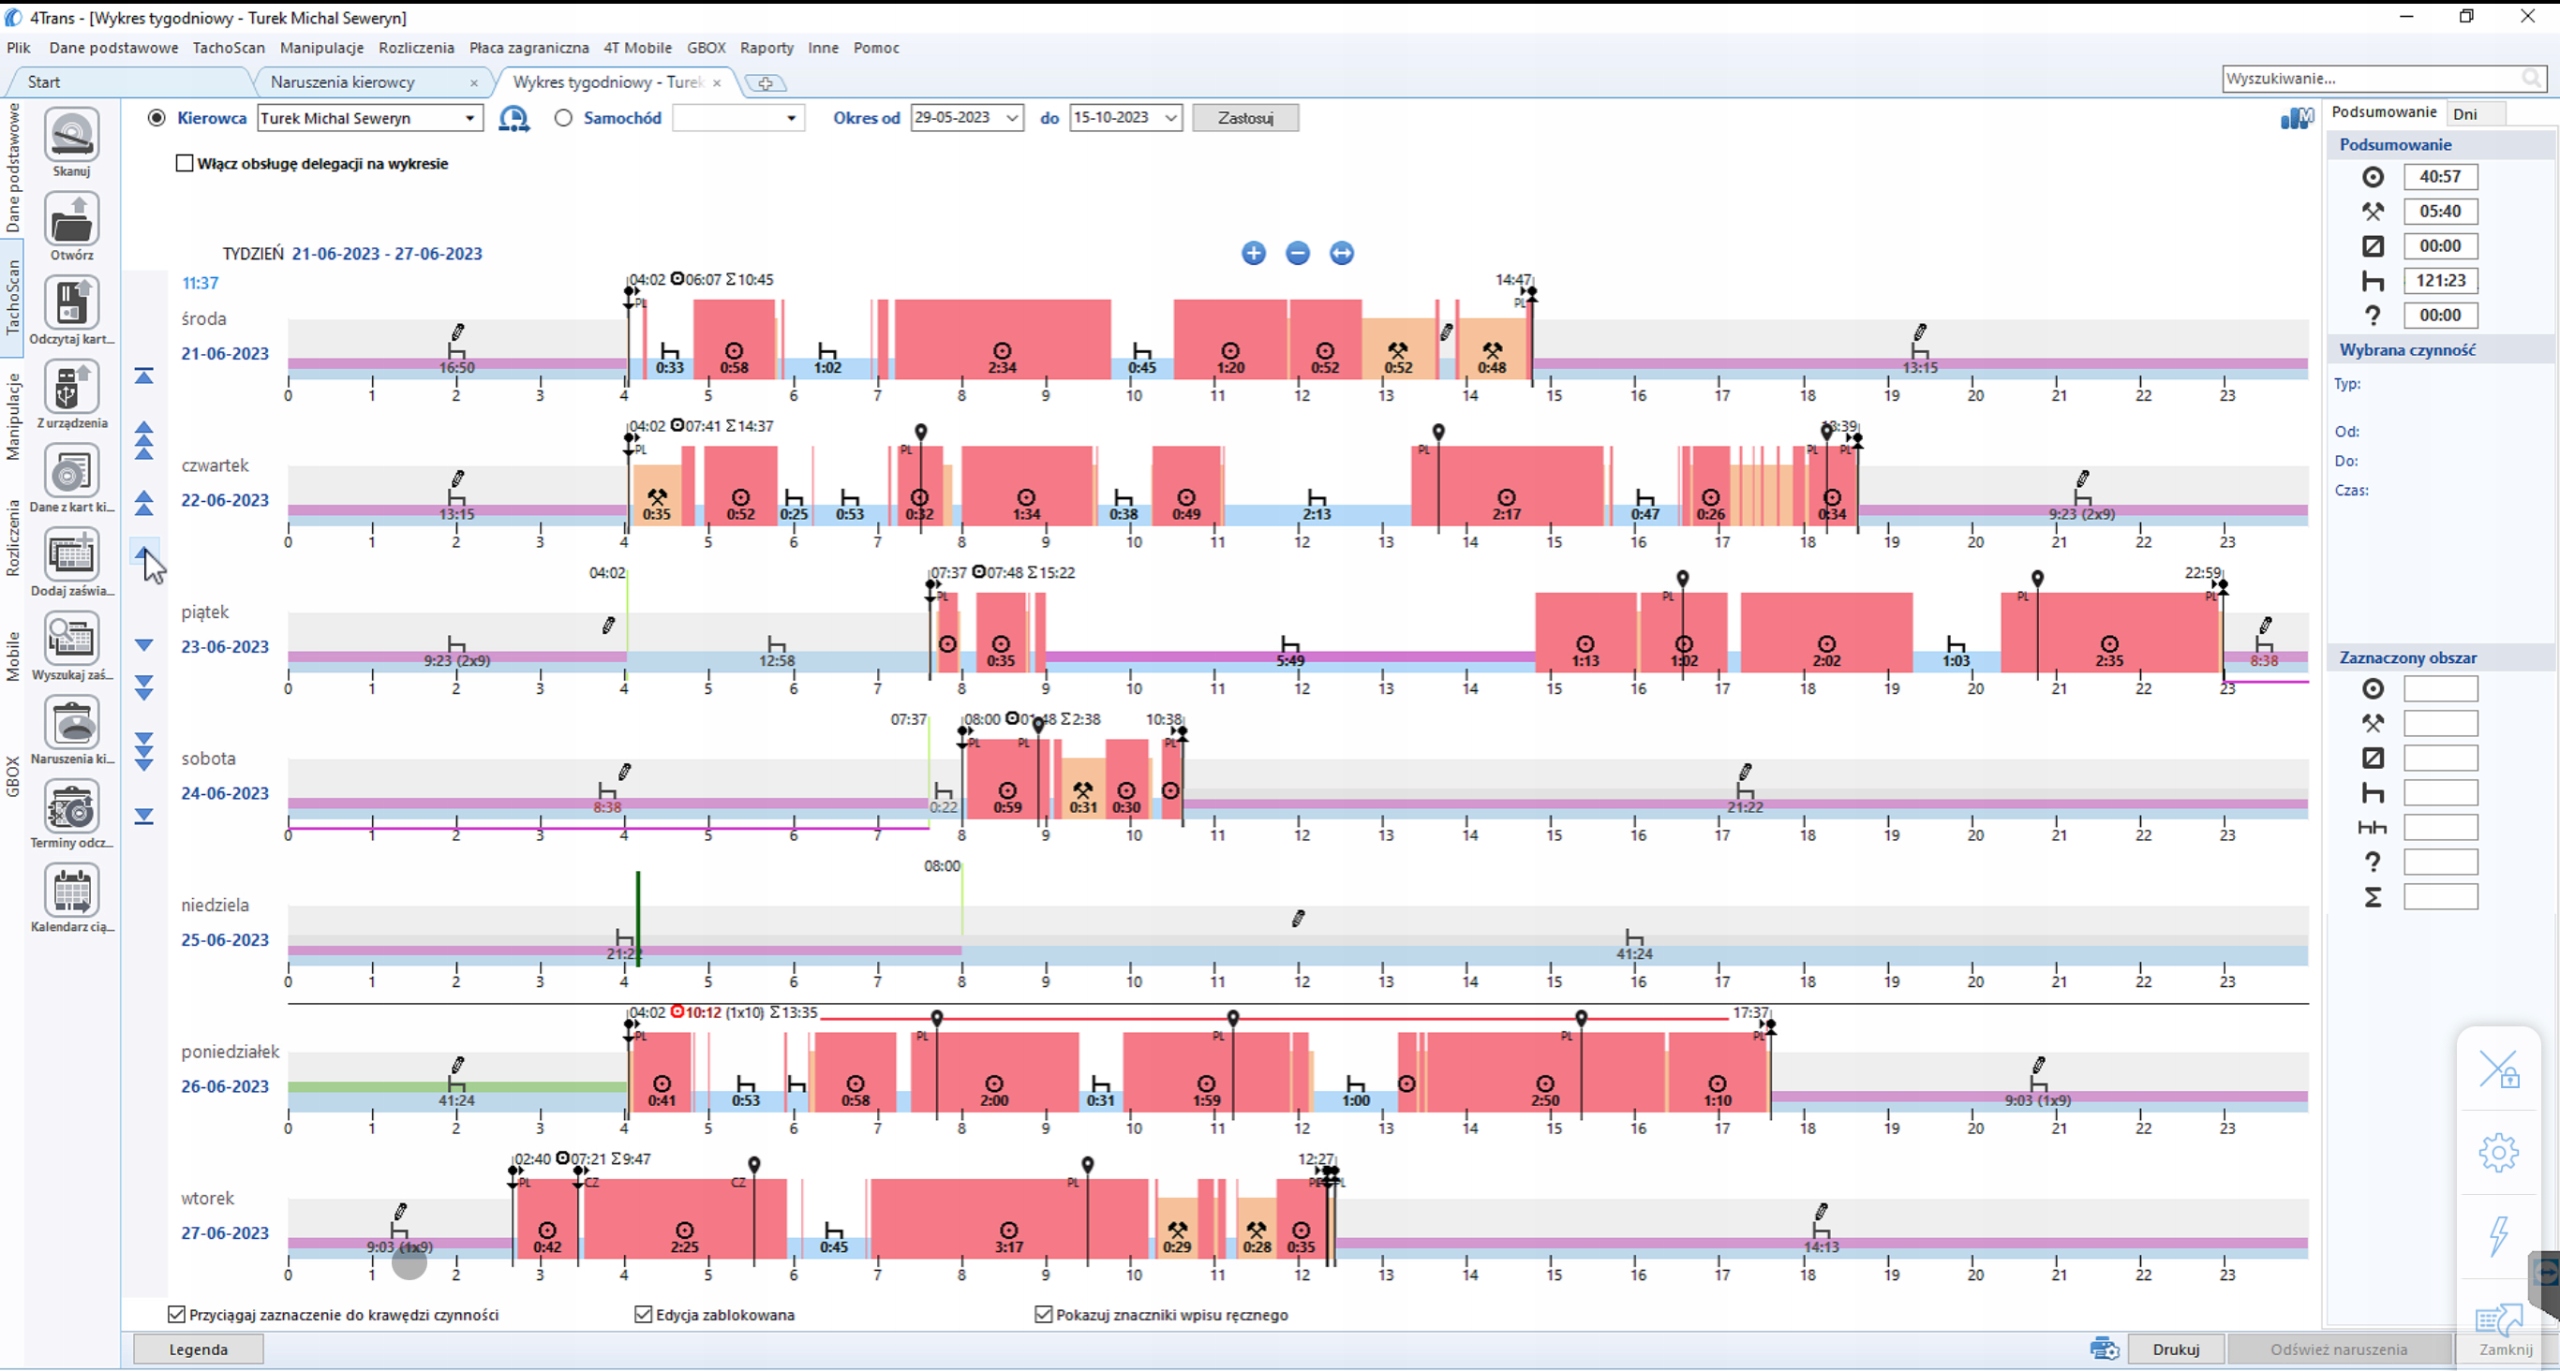Open Dodaj zaświadczenie calendar icon
Image resolution: width=2560 pixels, height=1371 pixels.
tap(71, 555)
